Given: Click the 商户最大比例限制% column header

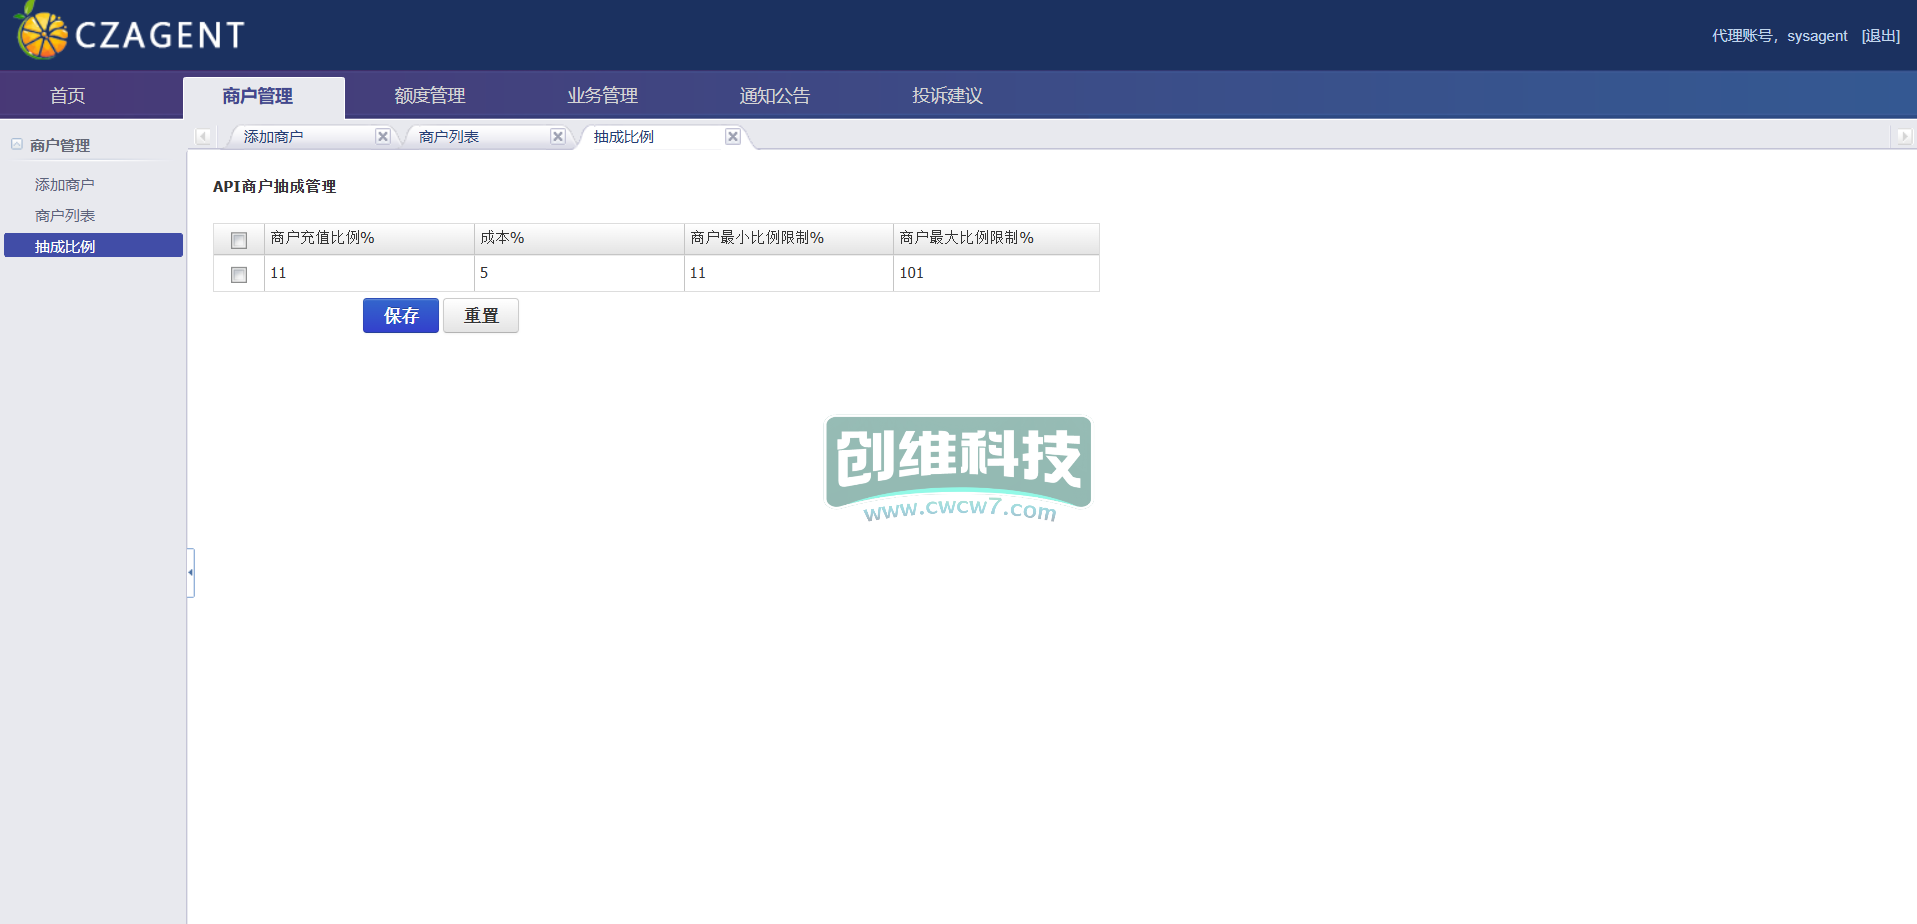Looking at the screenshot, I should (x=996, y=238).
